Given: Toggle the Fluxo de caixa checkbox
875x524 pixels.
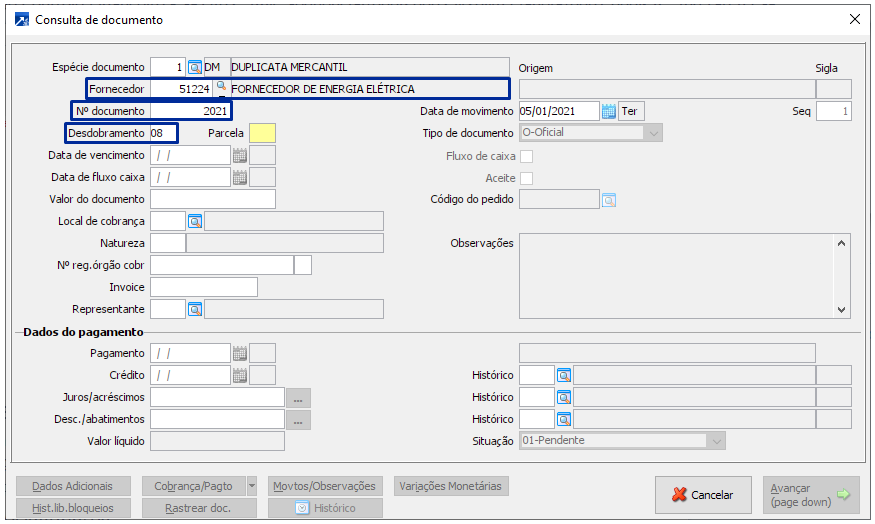Looking at the screenshot, I should pos(526,156).
